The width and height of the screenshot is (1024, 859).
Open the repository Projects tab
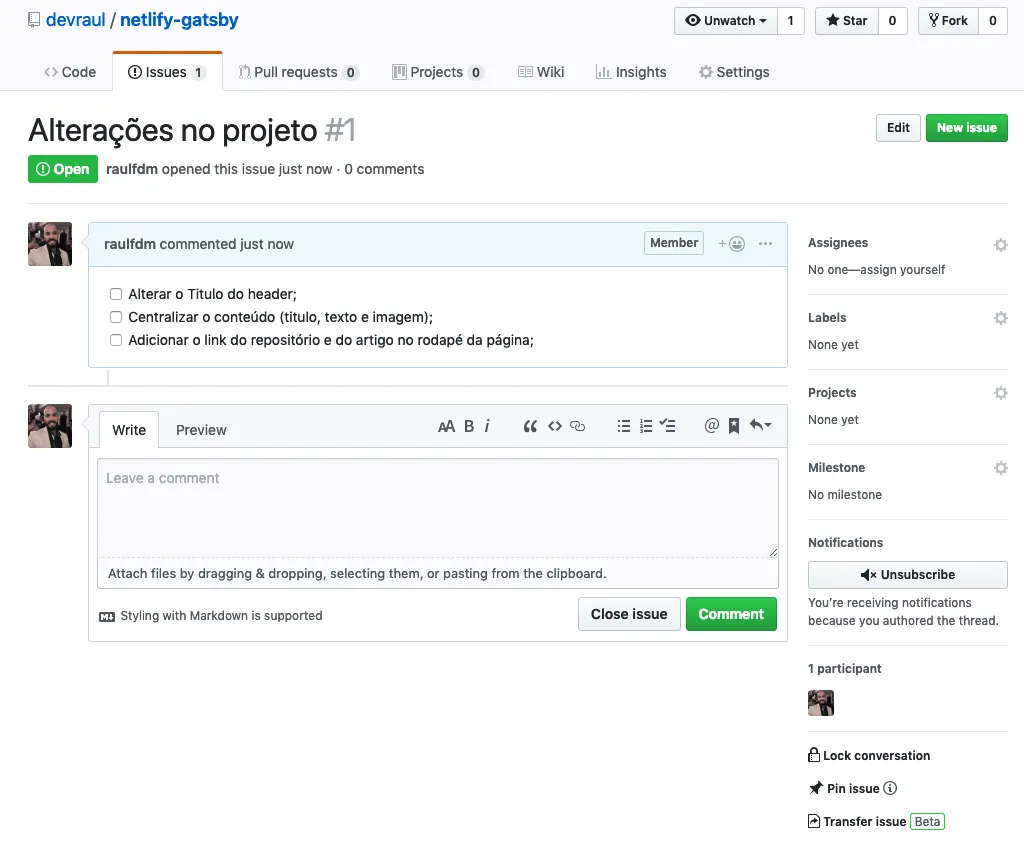[x=438, y=72]
